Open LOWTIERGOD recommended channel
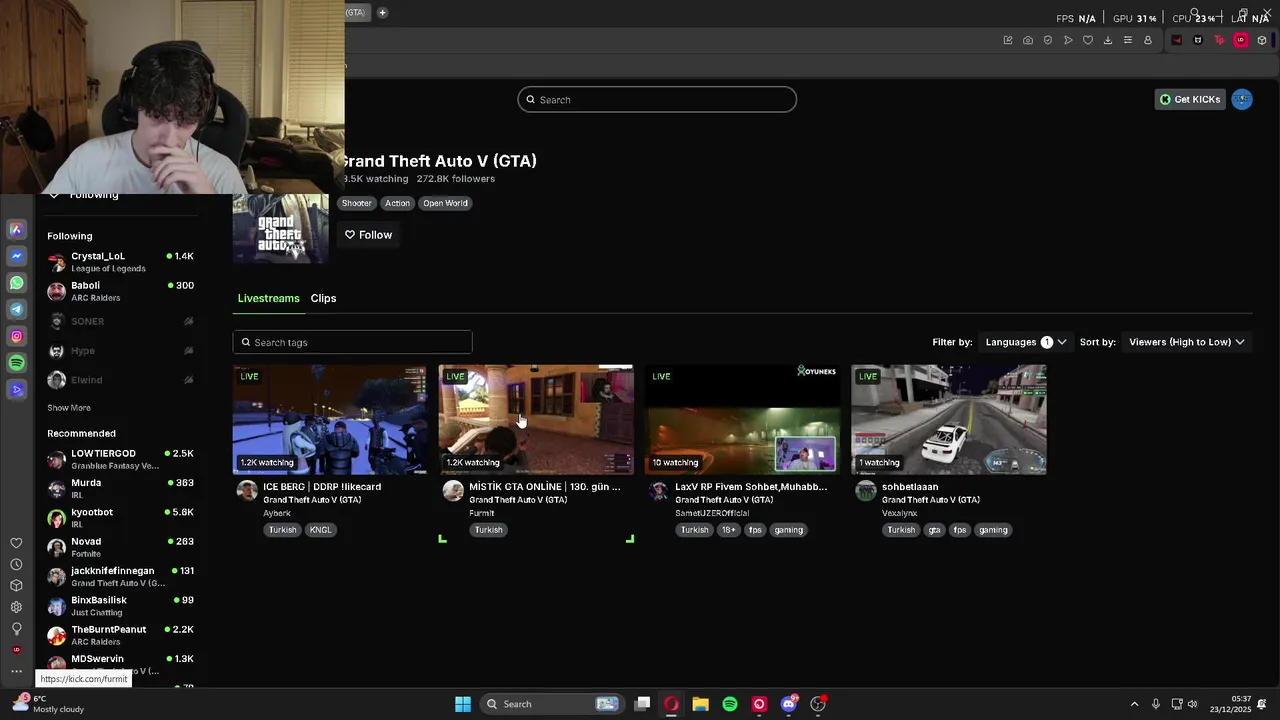The width and height of the screenshot is (1280, 720). pyautogui.click(x=120, y=459)
